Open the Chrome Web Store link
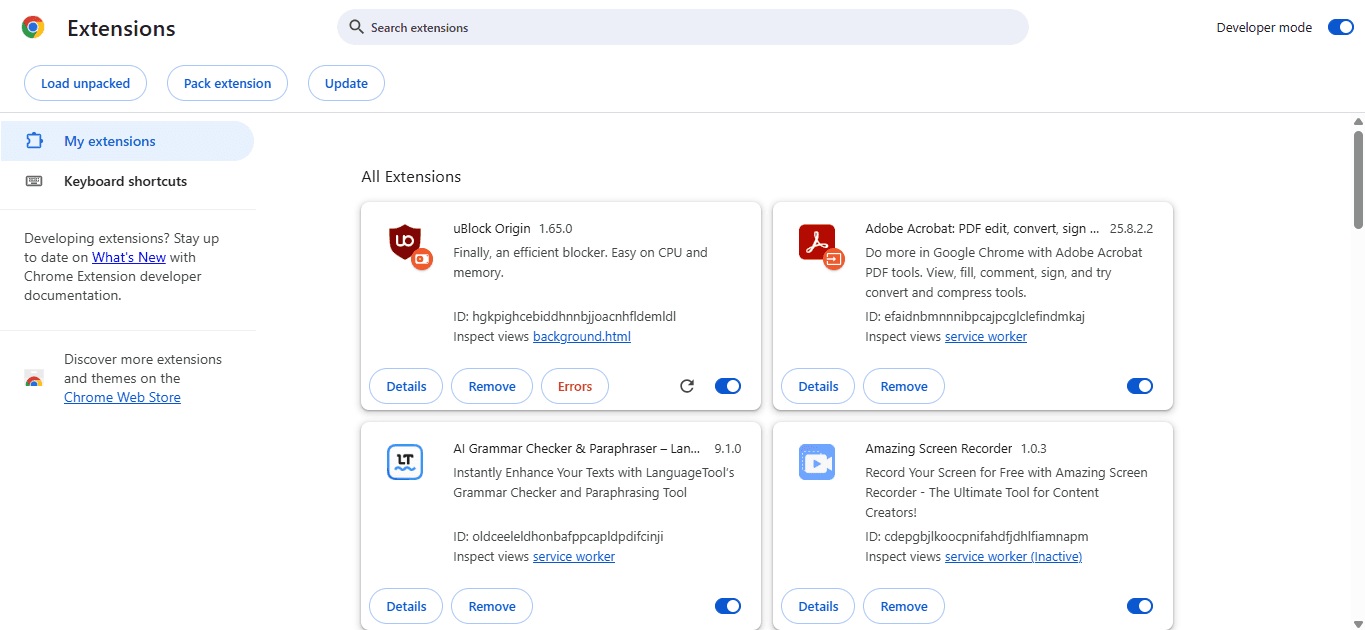 (122, 397)
